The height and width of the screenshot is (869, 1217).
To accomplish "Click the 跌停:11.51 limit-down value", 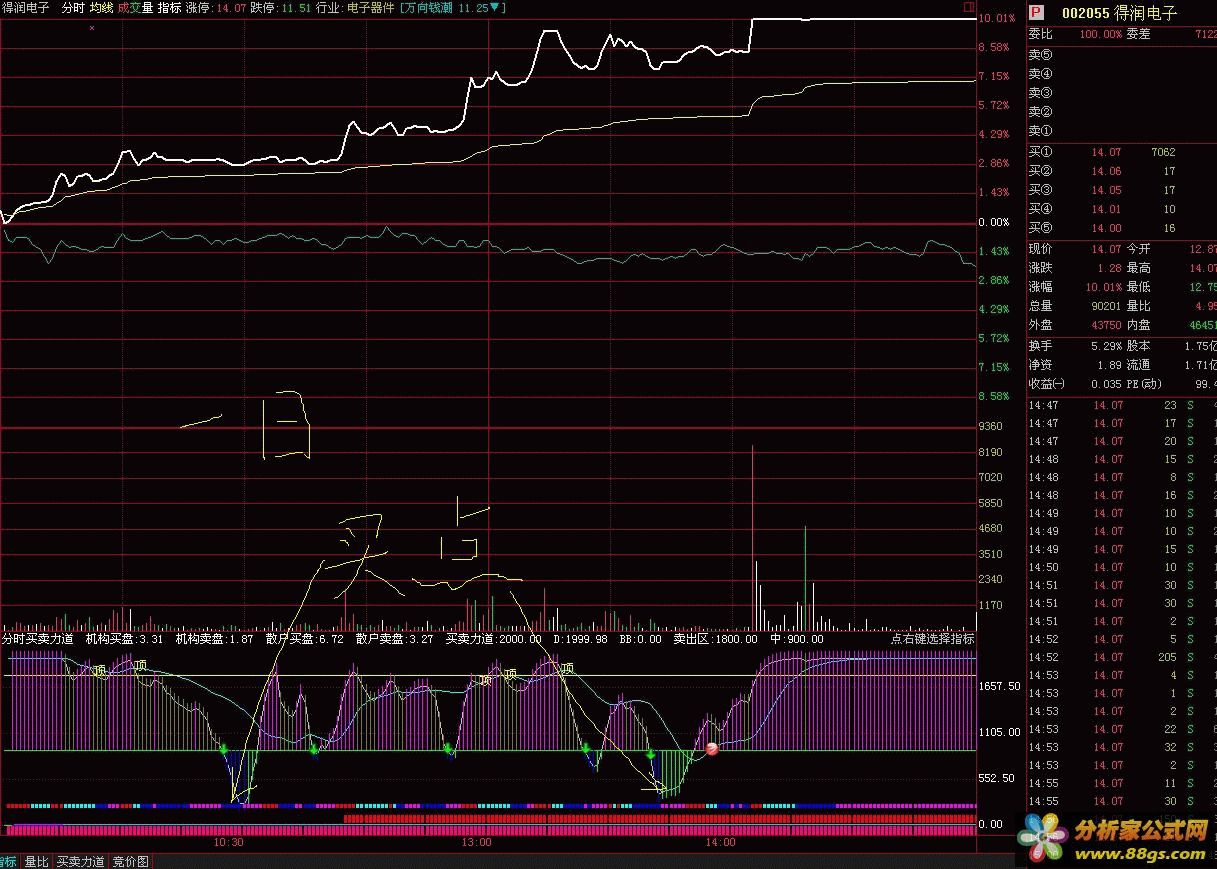I will 280,7.
